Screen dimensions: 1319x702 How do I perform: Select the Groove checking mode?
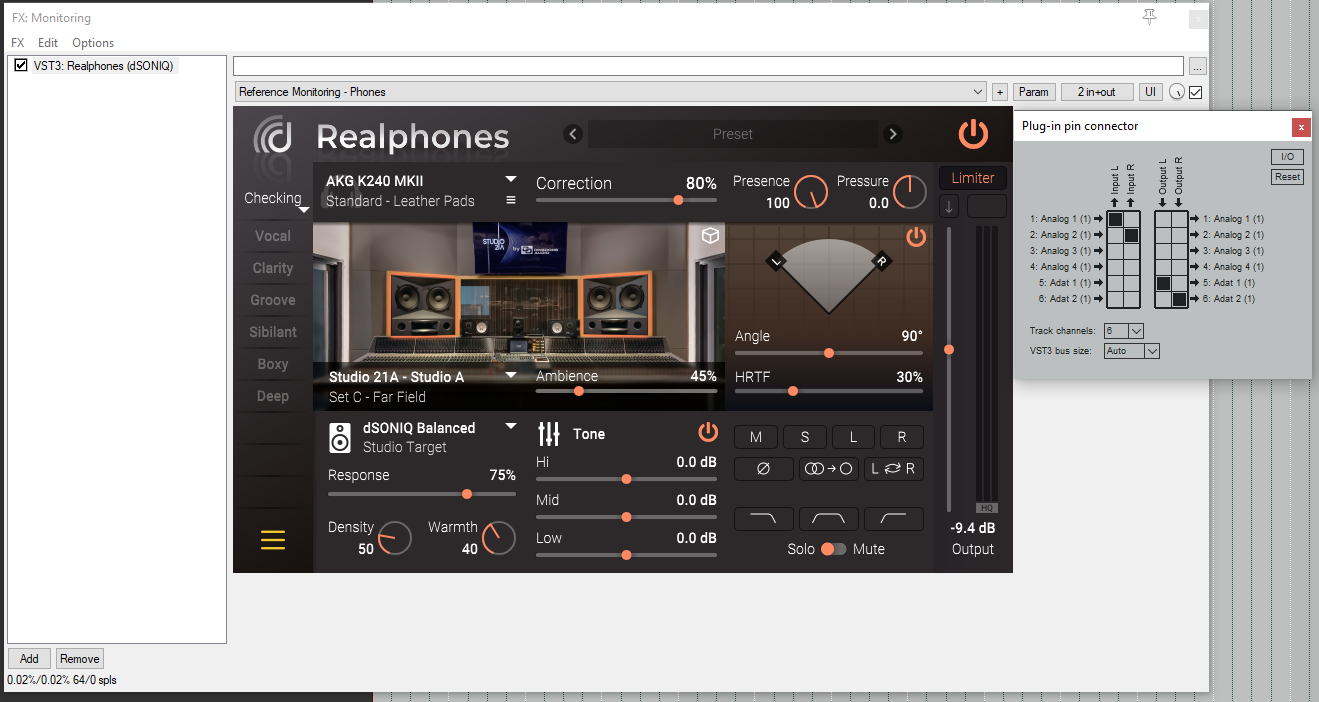pyautogui.click(x=273, y=300)
